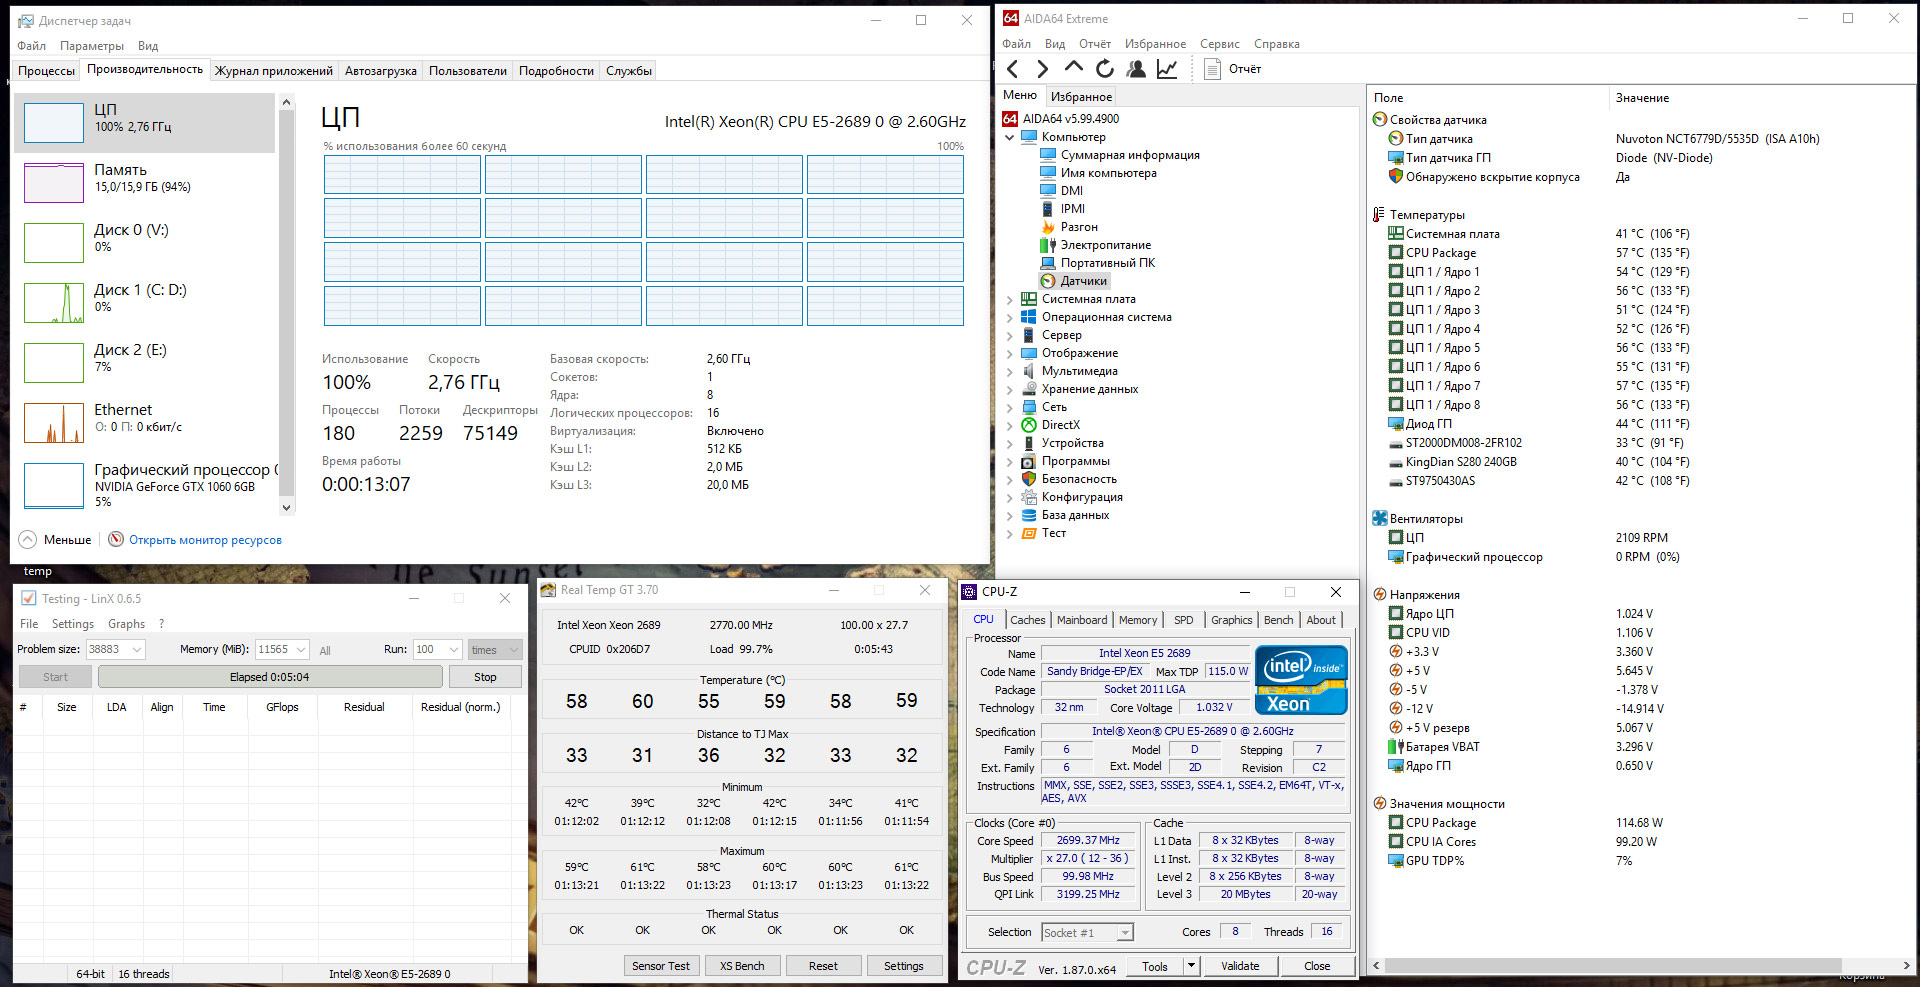This screenshot has width=1920, height=987.
Task: Expand the Отображение tree node
Action: (x=1009, y=353)
